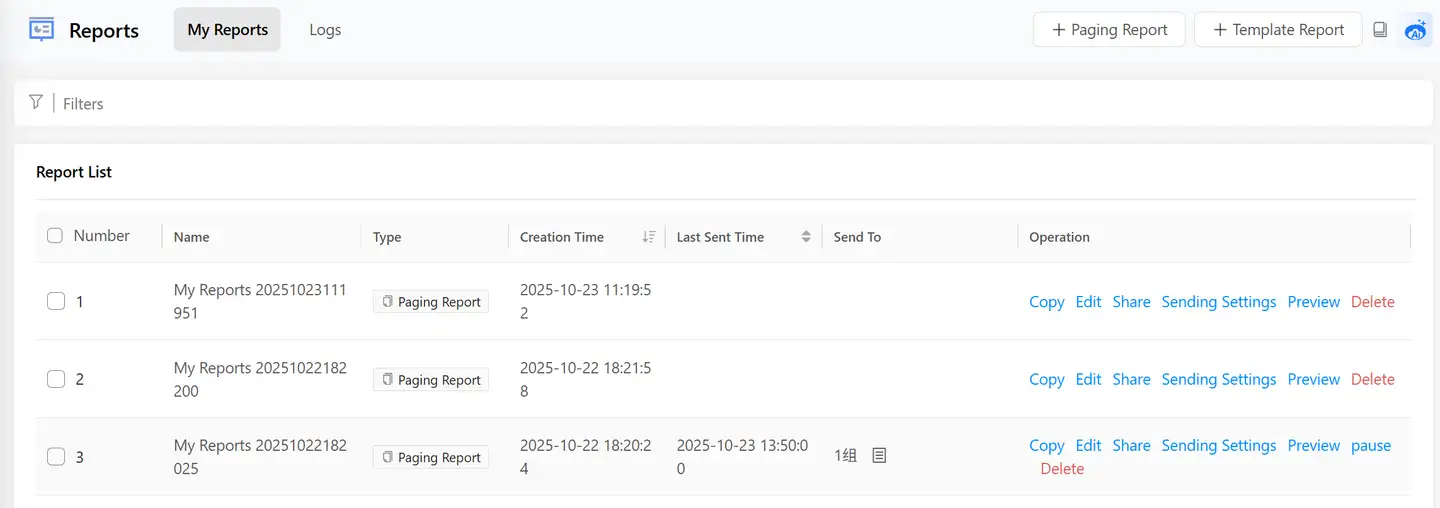The height and width of the screenshot is (508, 1440).
Task: Sort by Creation Time column icon
Action: [649, 237]
